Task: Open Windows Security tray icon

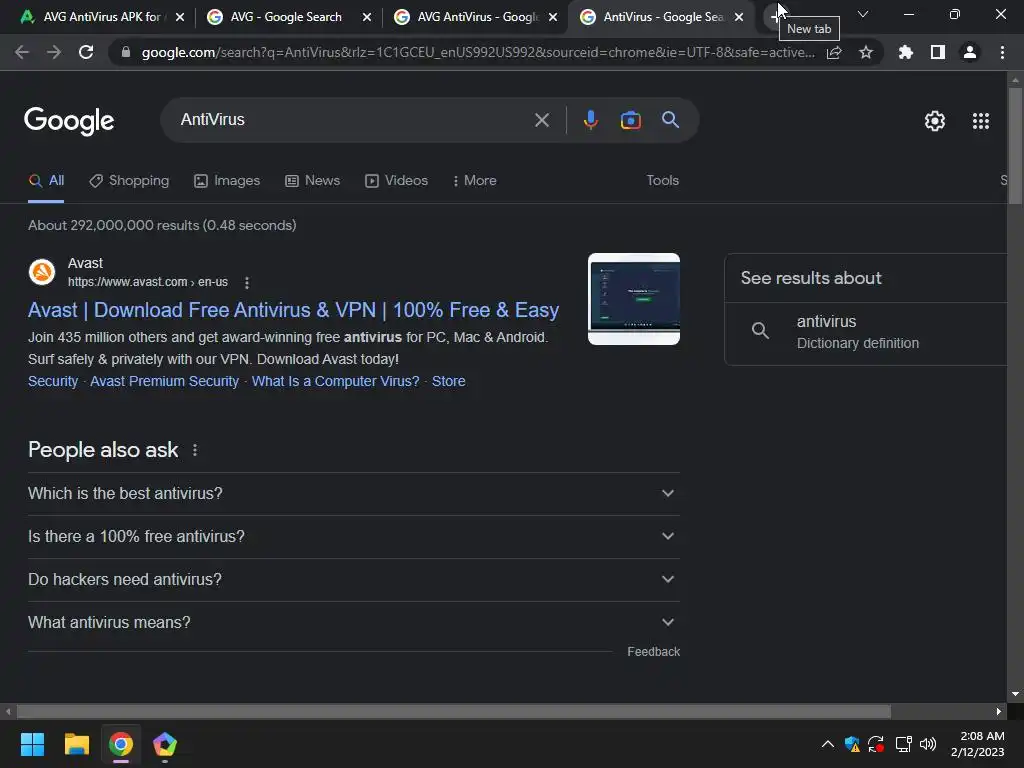Action: coord(852,744)
